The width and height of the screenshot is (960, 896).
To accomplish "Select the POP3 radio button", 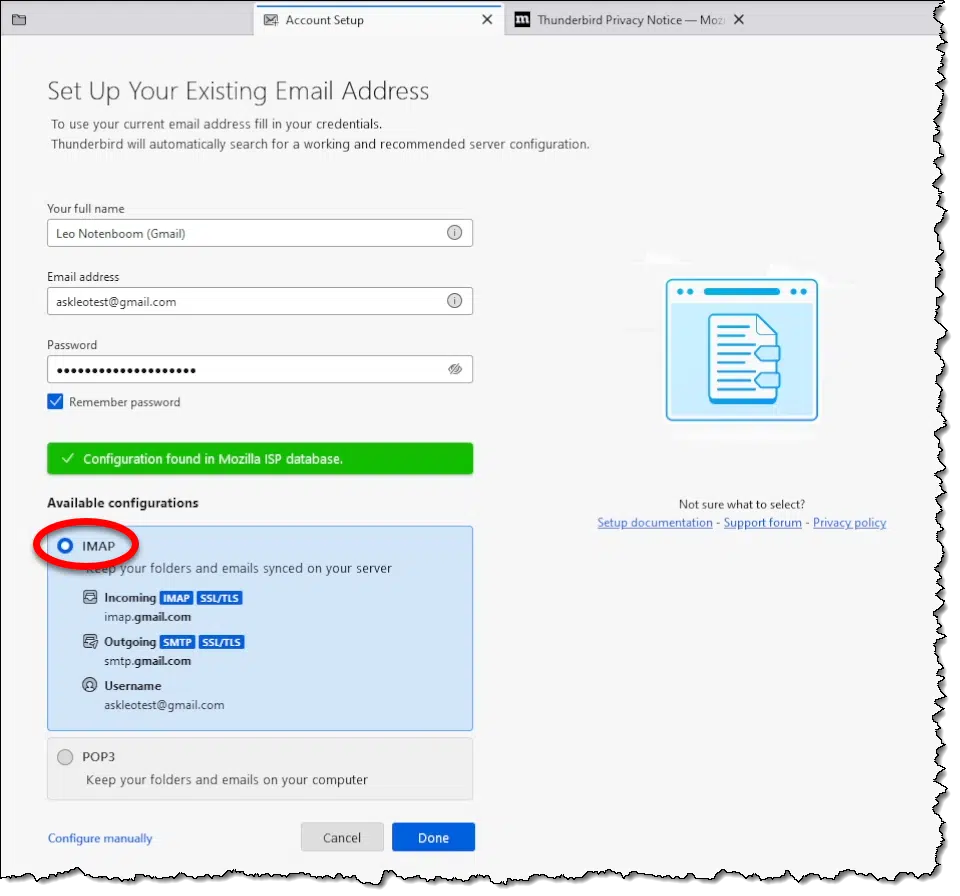I will point(65,757).
